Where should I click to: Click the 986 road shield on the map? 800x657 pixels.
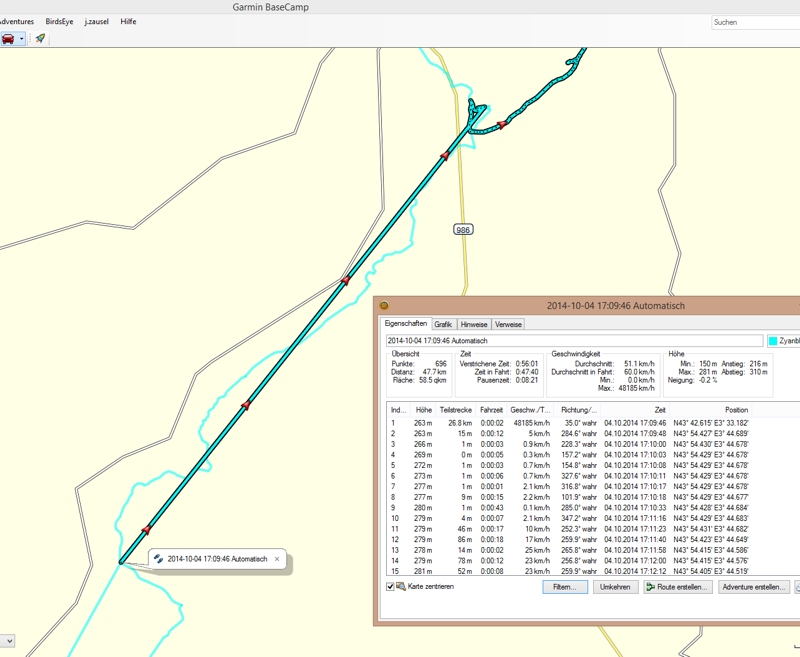(x=463, y=230)
